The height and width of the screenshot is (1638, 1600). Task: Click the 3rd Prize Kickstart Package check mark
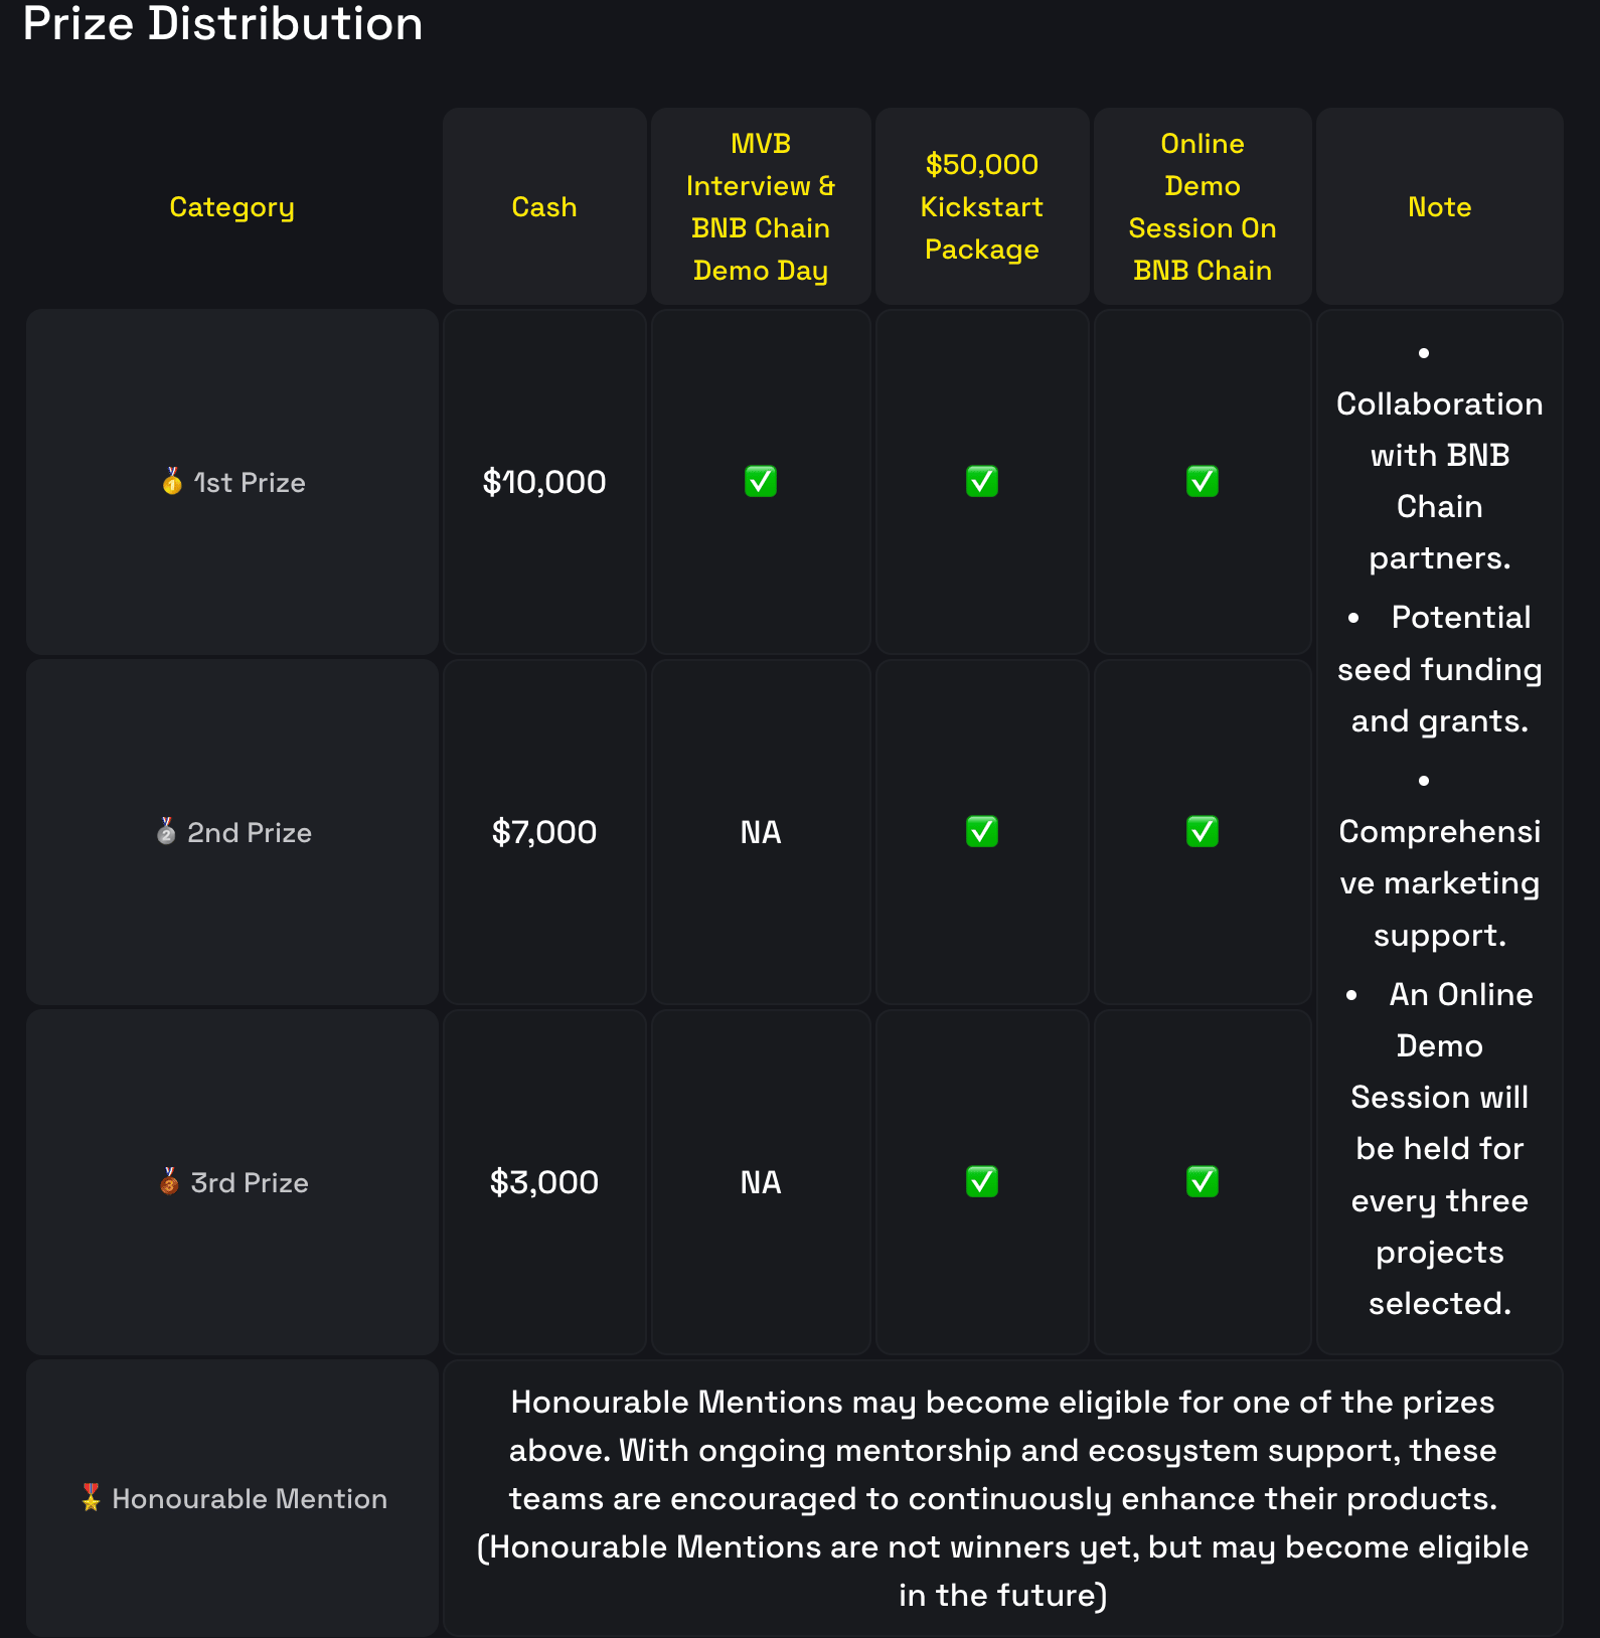981,1181
